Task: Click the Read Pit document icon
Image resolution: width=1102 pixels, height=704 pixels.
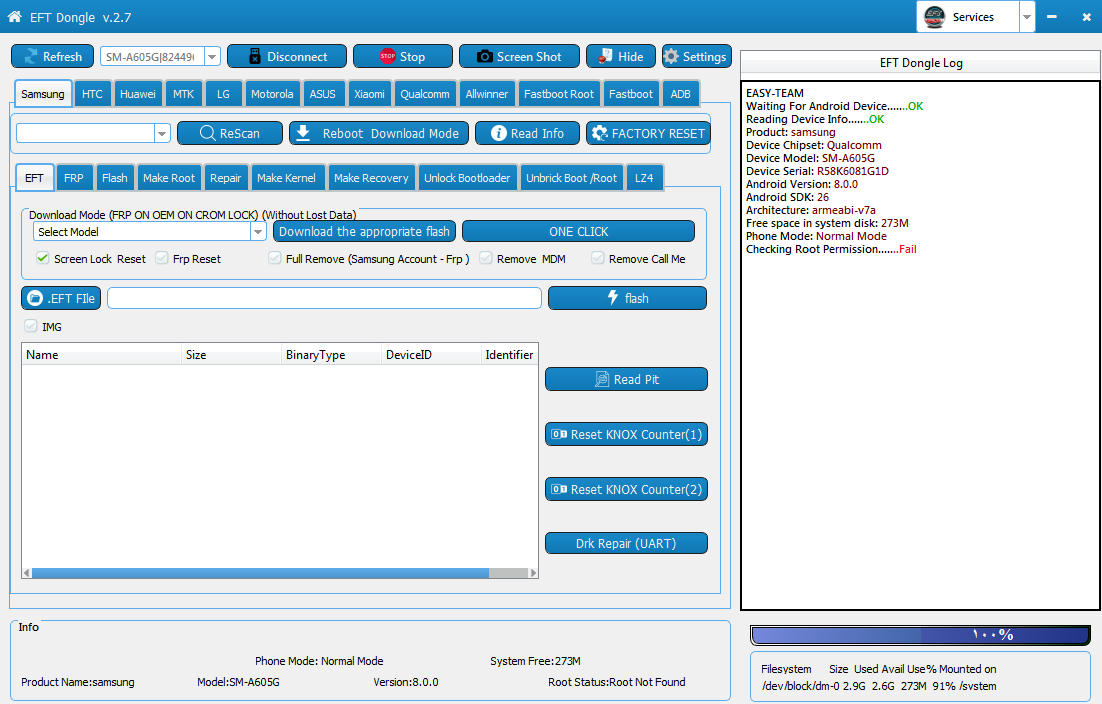Action: 602,379
